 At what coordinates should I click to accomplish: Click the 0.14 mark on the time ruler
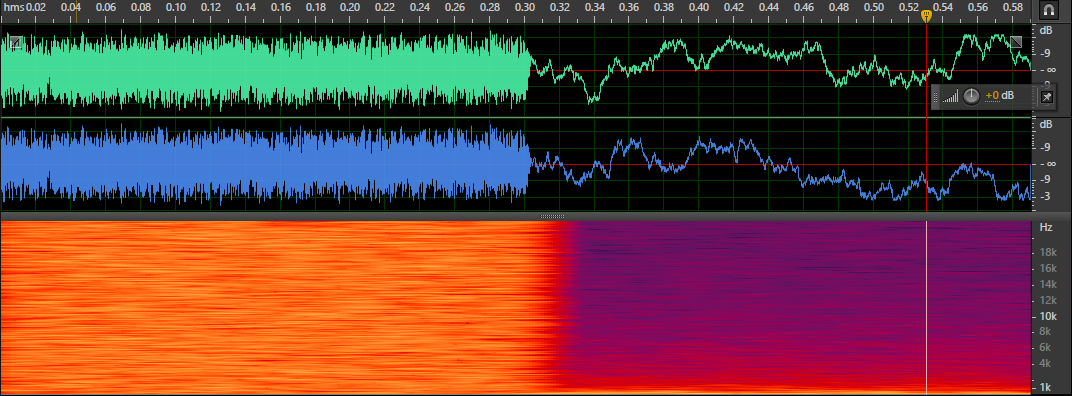coord(245,7)
